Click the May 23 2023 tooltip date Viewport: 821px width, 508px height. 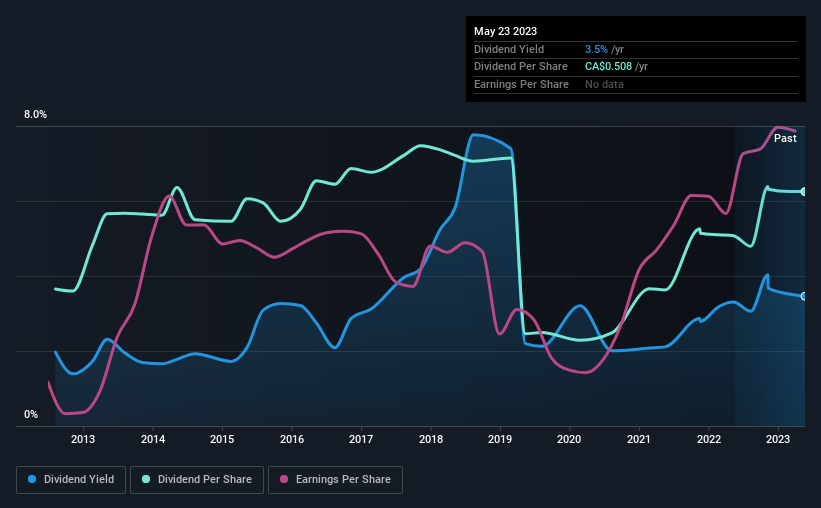point(505,31)
